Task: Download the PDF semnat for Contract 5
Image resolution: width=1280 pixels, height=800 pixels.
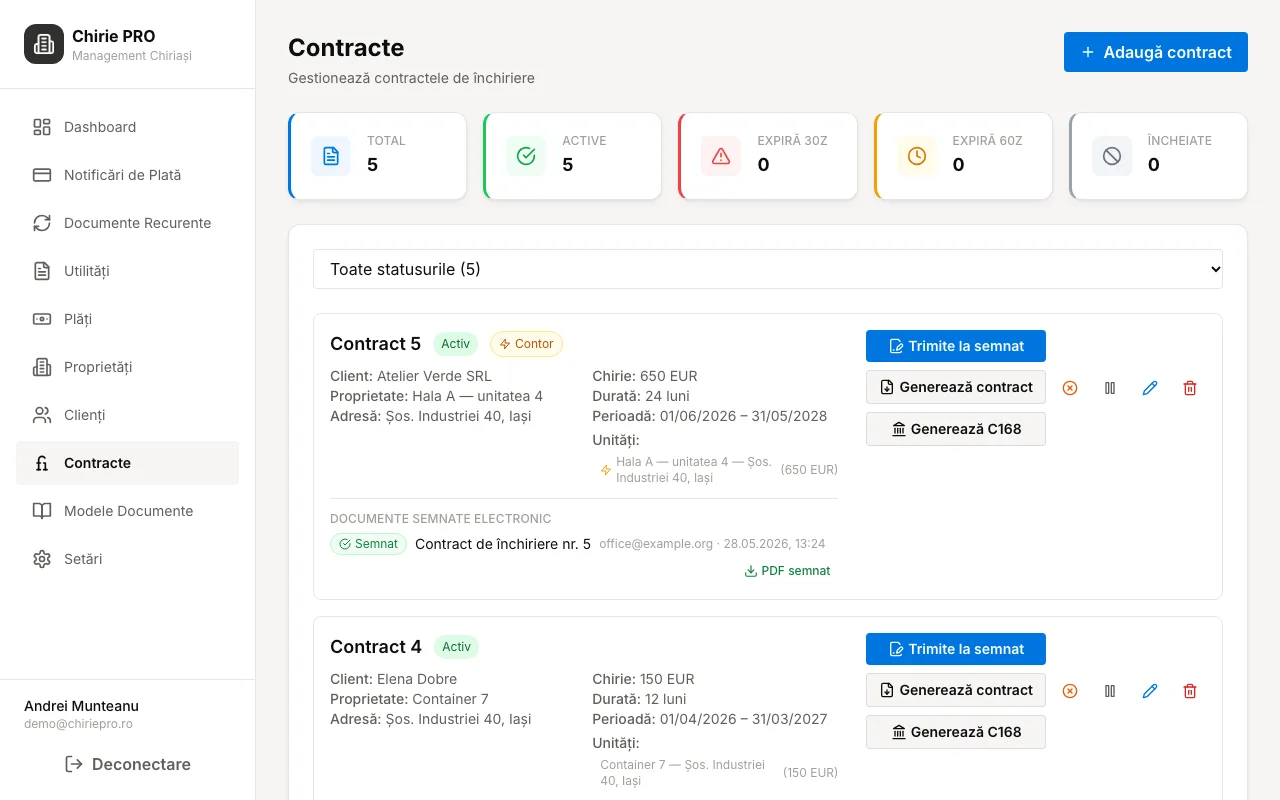Action: click(787, 571)
